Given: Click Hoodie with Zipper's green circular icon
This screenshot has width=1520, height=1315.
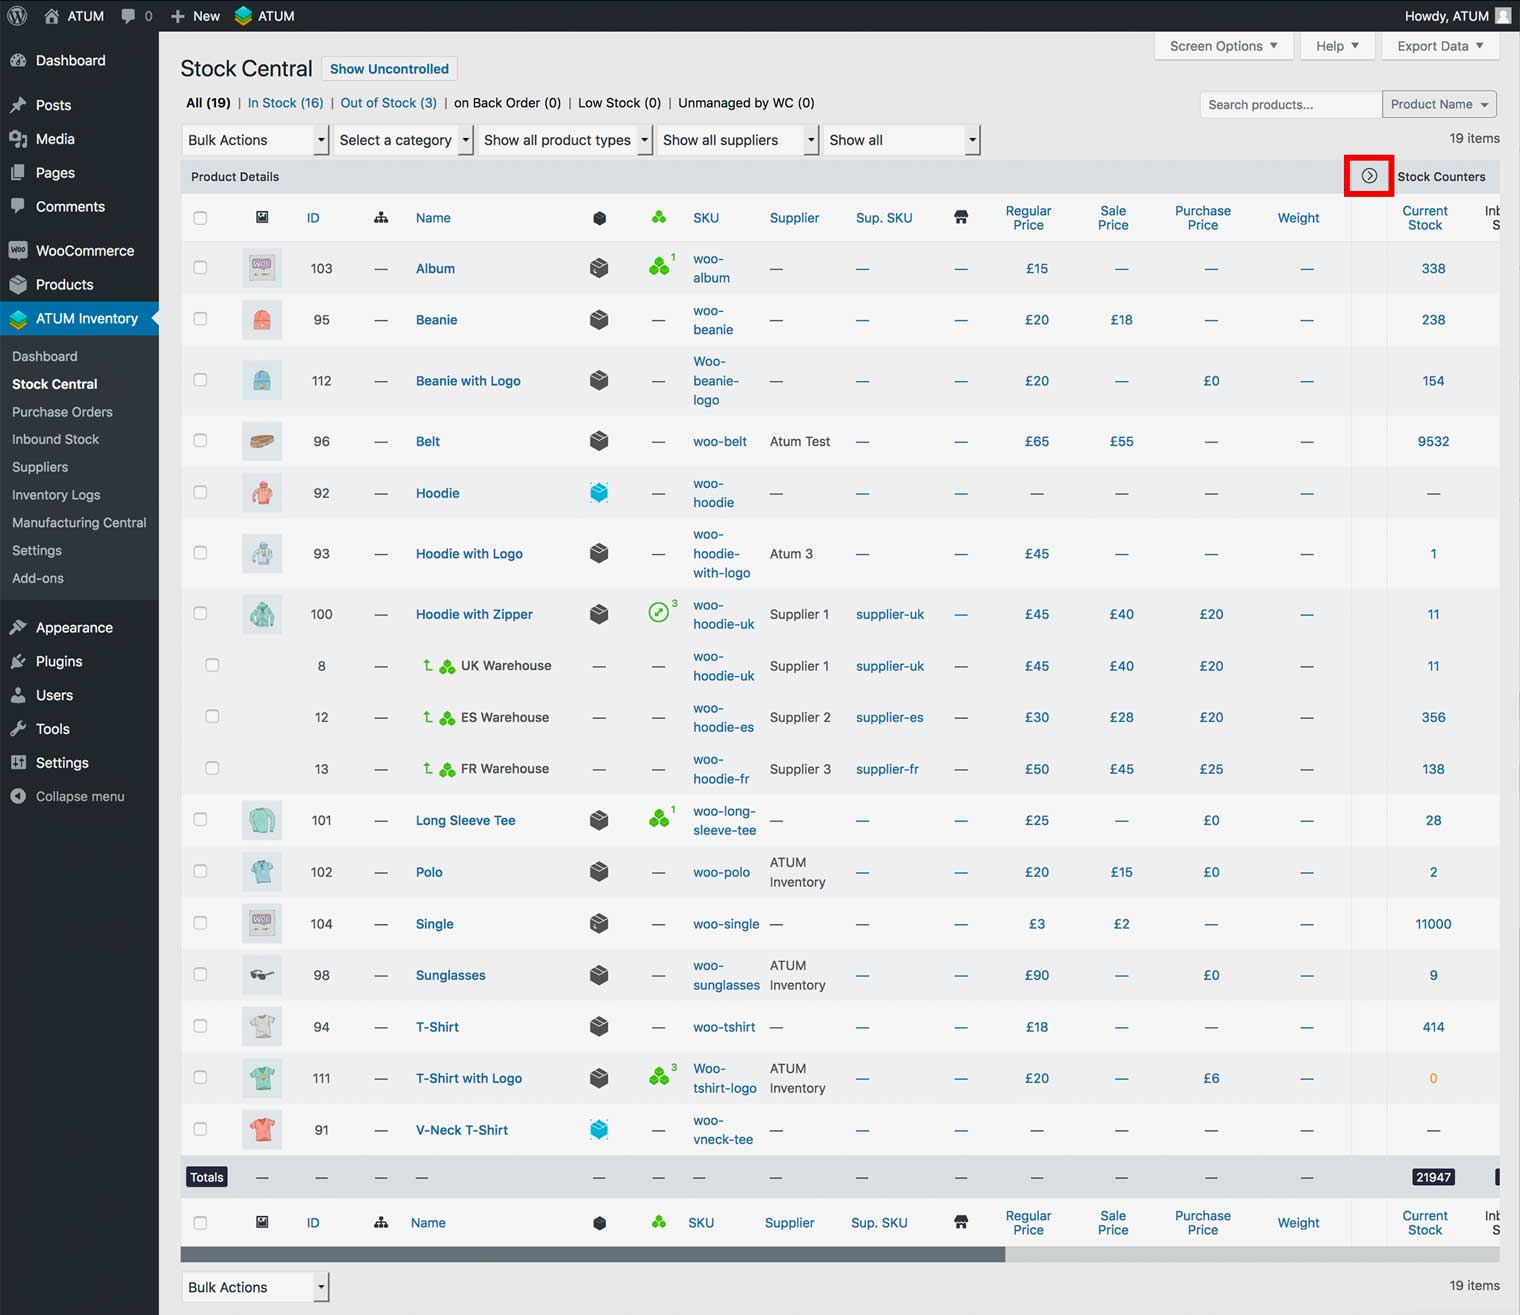Looking at the screenshot, I should tap(658, 613).
